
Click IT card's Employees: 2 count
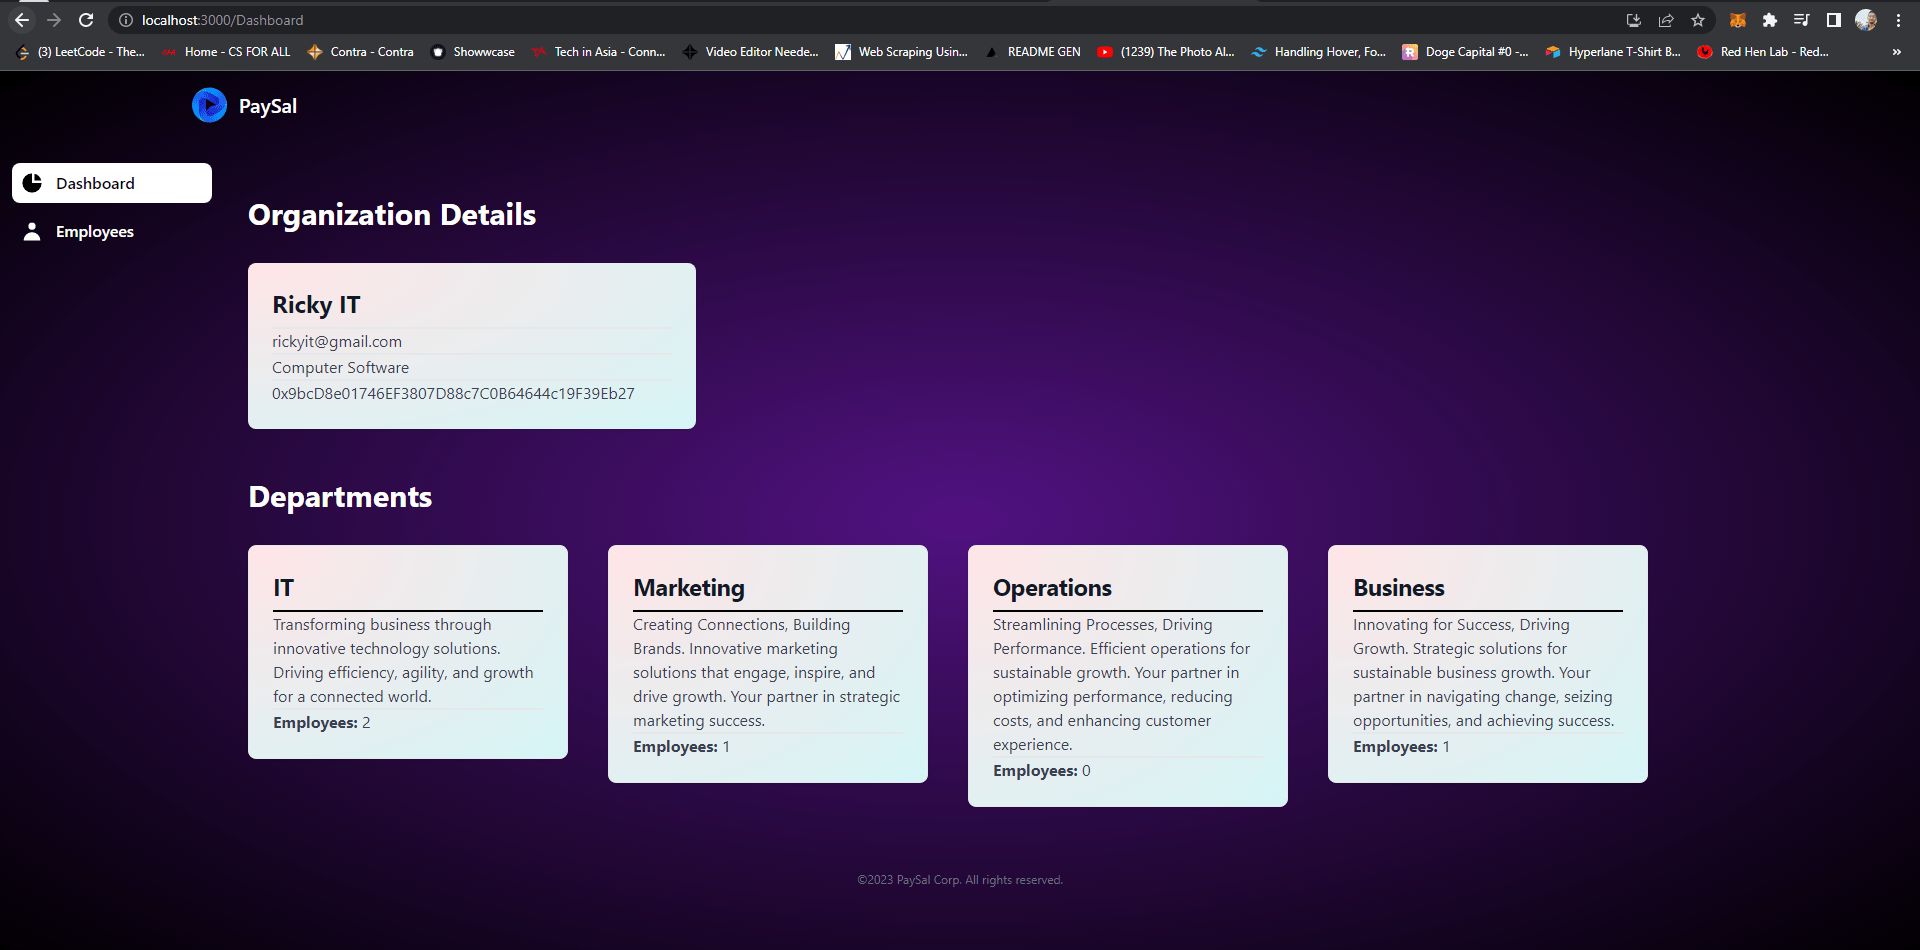pyautogui.click(x=322, y=723)
